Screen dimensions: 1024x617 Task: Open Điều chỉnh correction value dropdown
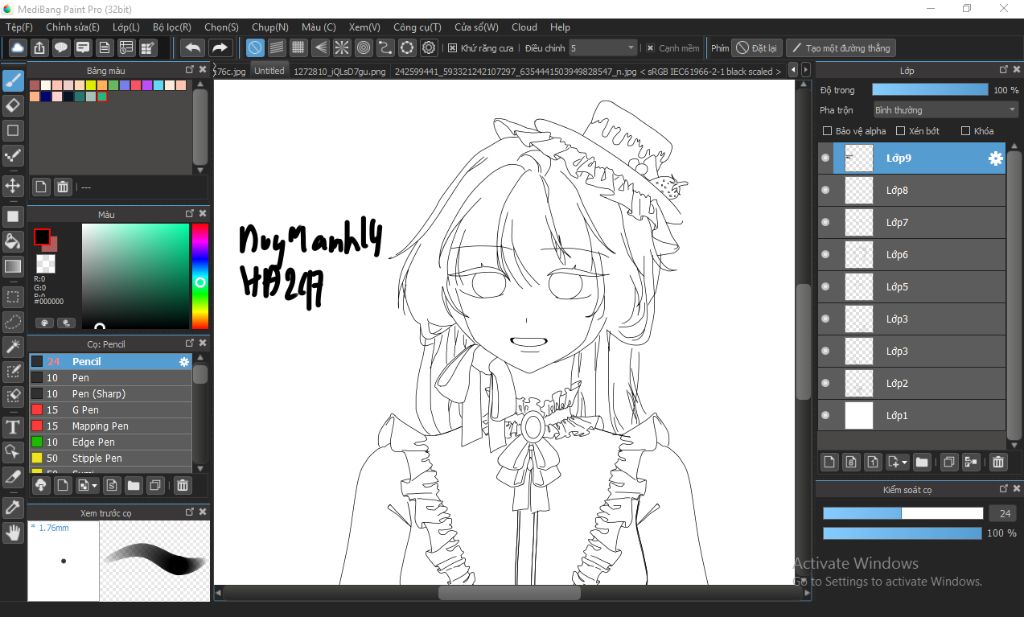tap(602, 48)
